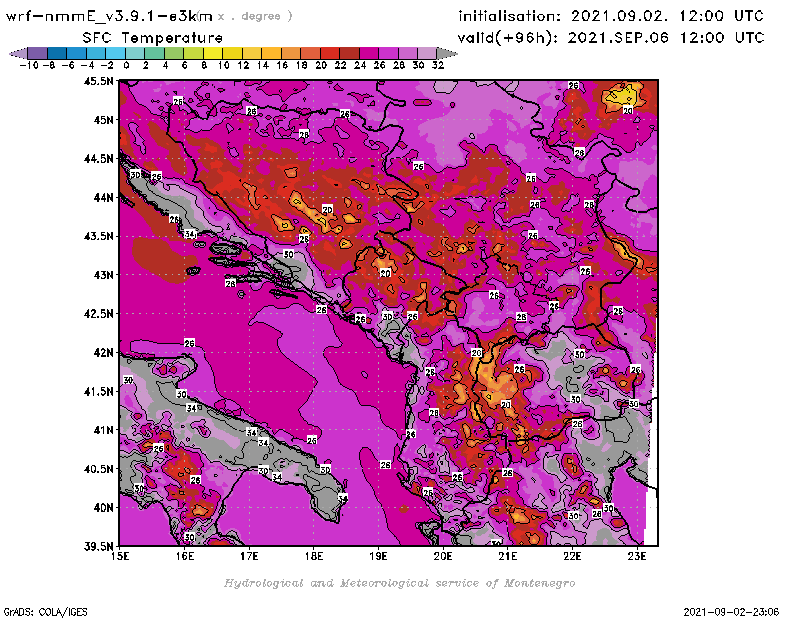Pick the legend swatch between 2 and 4

pos(154,53)
